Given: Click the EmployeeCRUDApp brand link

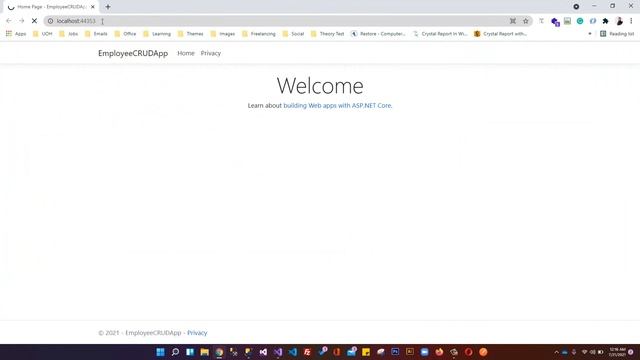Looking at the screenshot, I should pyautogui.click(x=133, y=53).
